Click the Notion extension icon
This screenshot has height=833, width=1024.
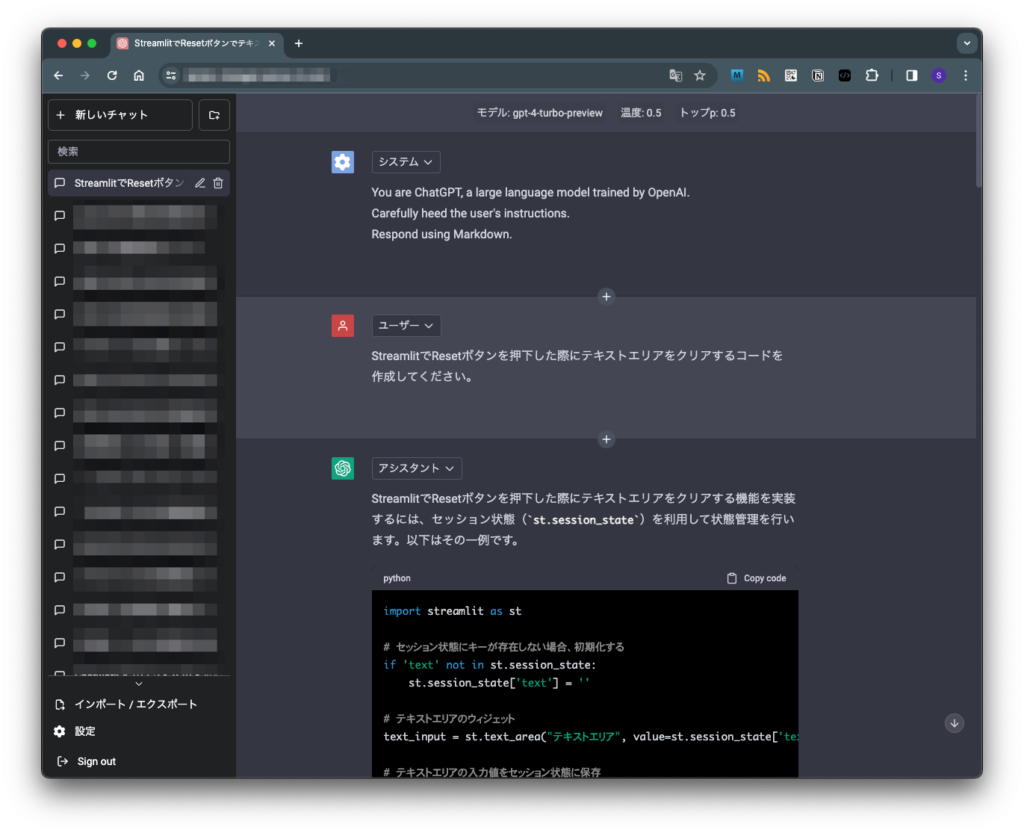point(818,76)
